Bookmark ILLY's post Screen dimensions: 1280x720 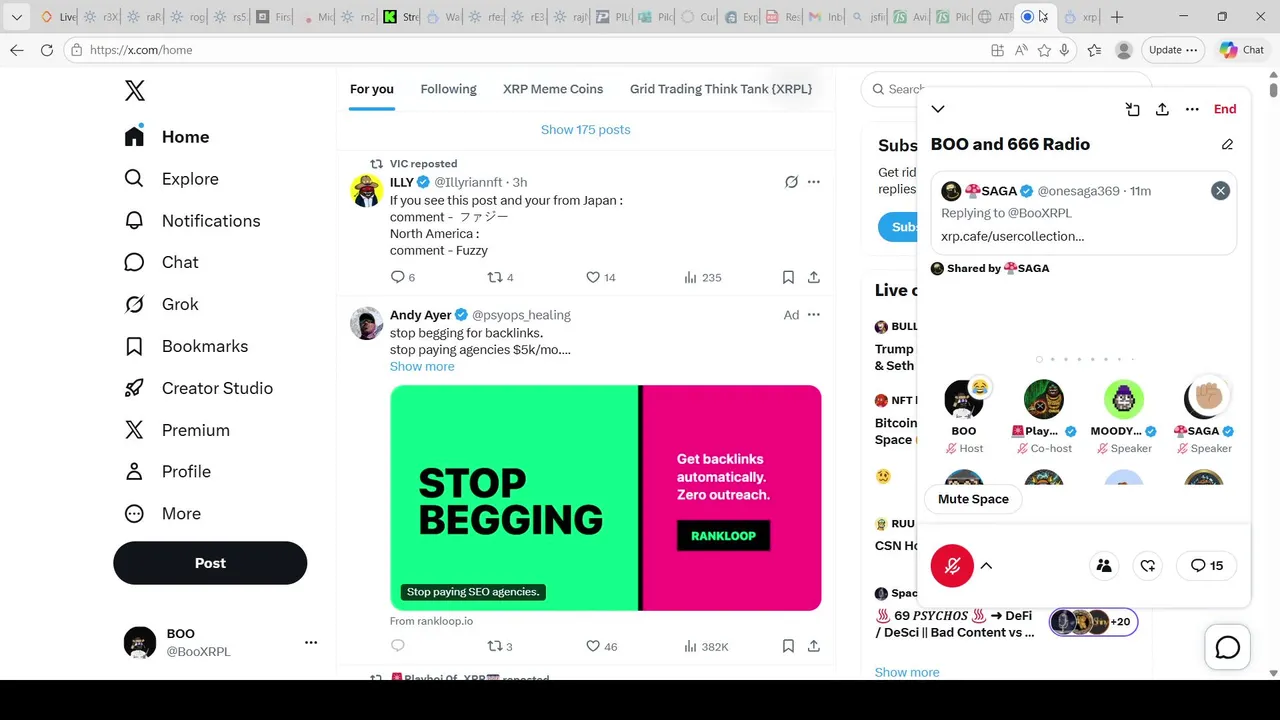(788, 277)
